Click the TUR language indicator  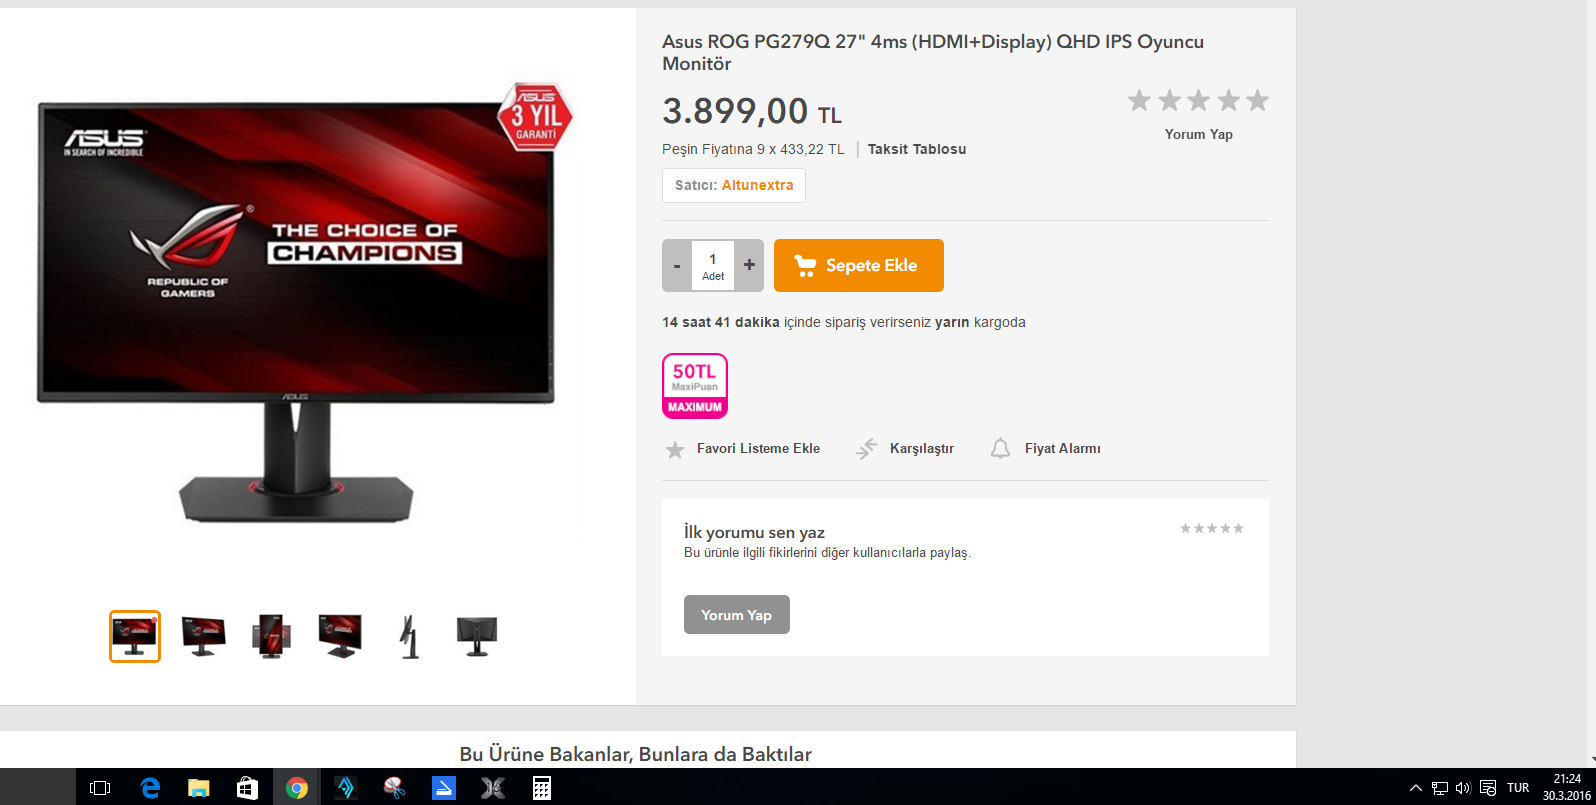point(1518,788)
